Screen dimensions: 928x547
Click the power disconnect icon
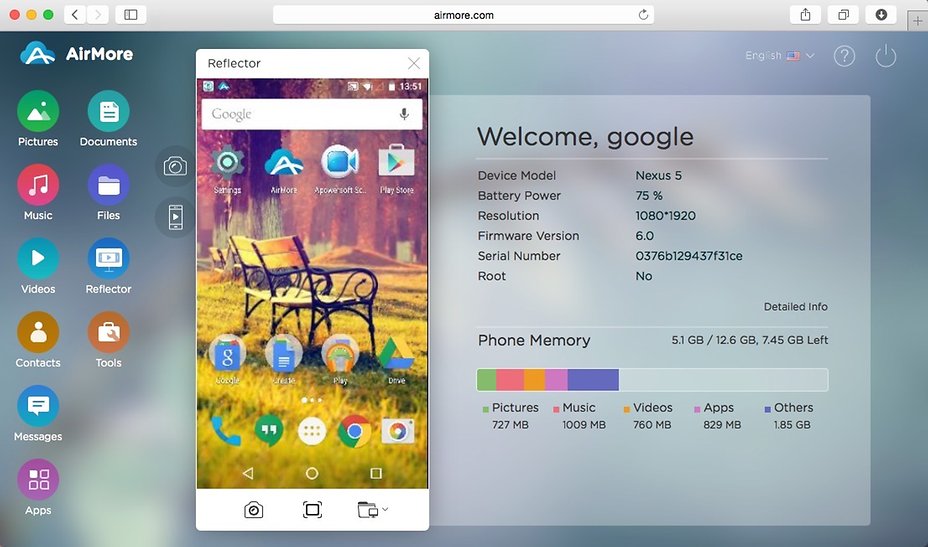886,56
